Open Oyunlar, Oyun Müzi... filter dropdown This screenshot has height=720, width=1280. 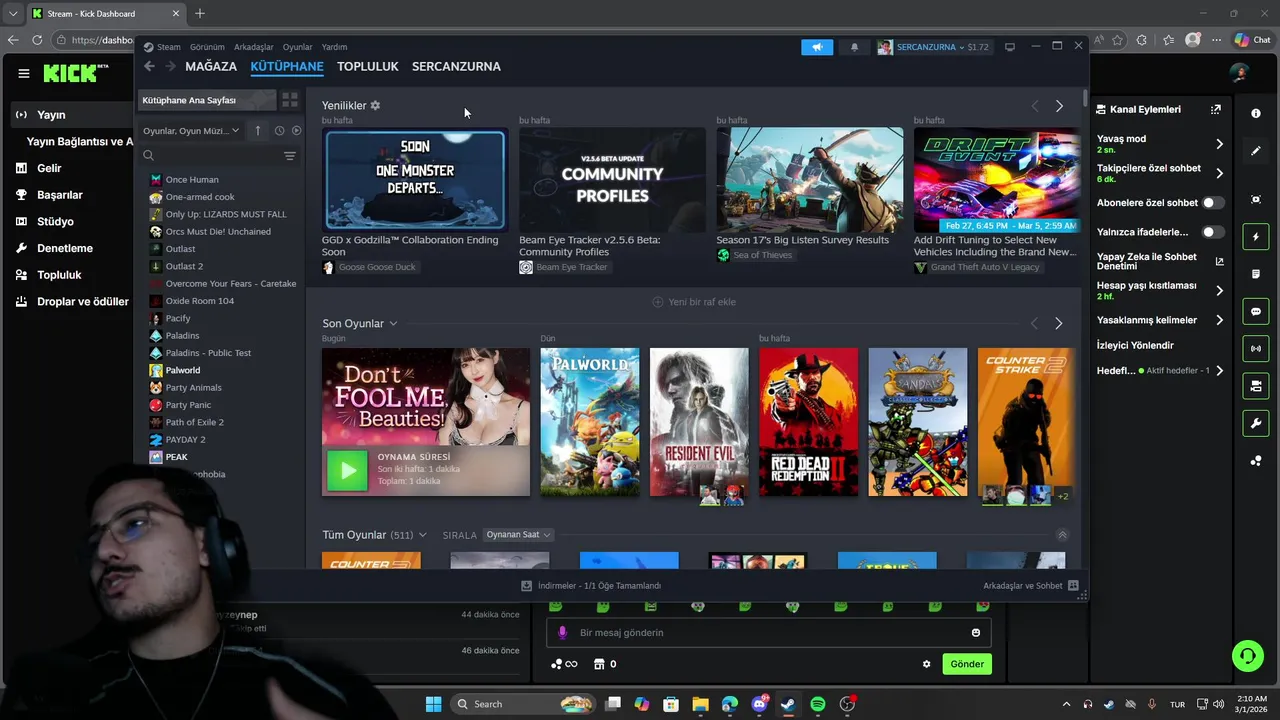[x=191, y=131]
